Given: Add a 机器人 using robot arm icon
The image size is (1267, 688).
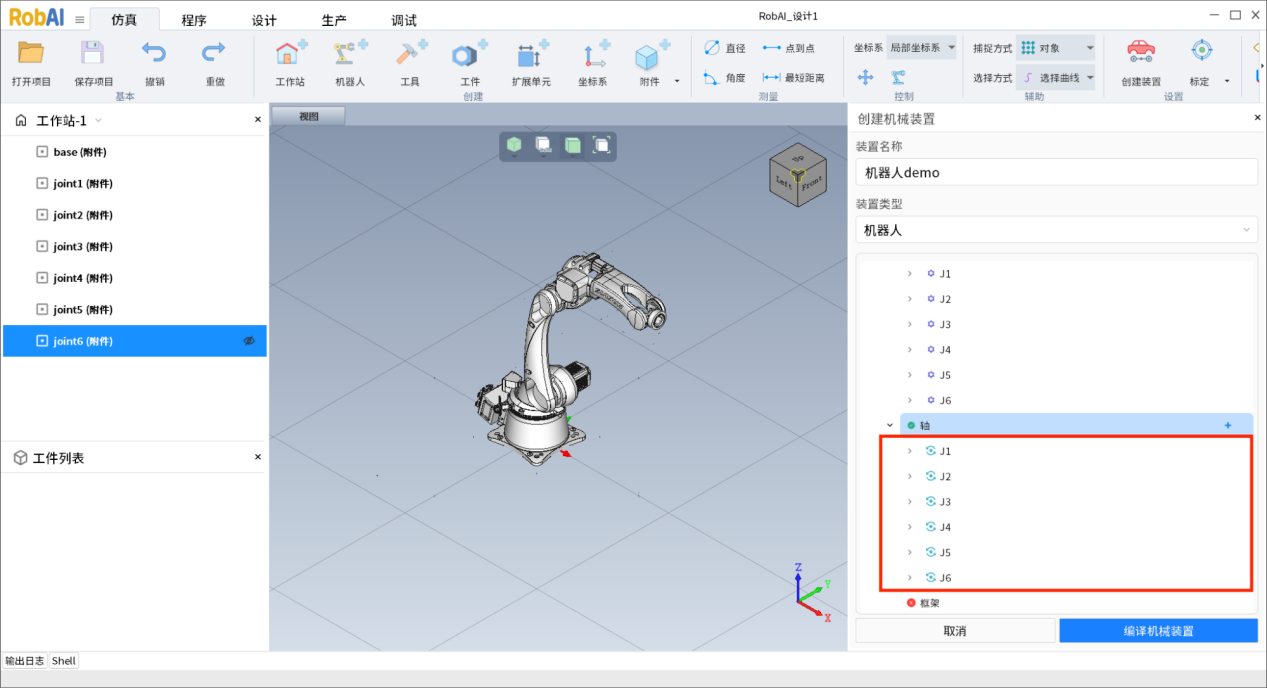Looking at the screenshot, I should pyautogui.click(x=350, y=53).
